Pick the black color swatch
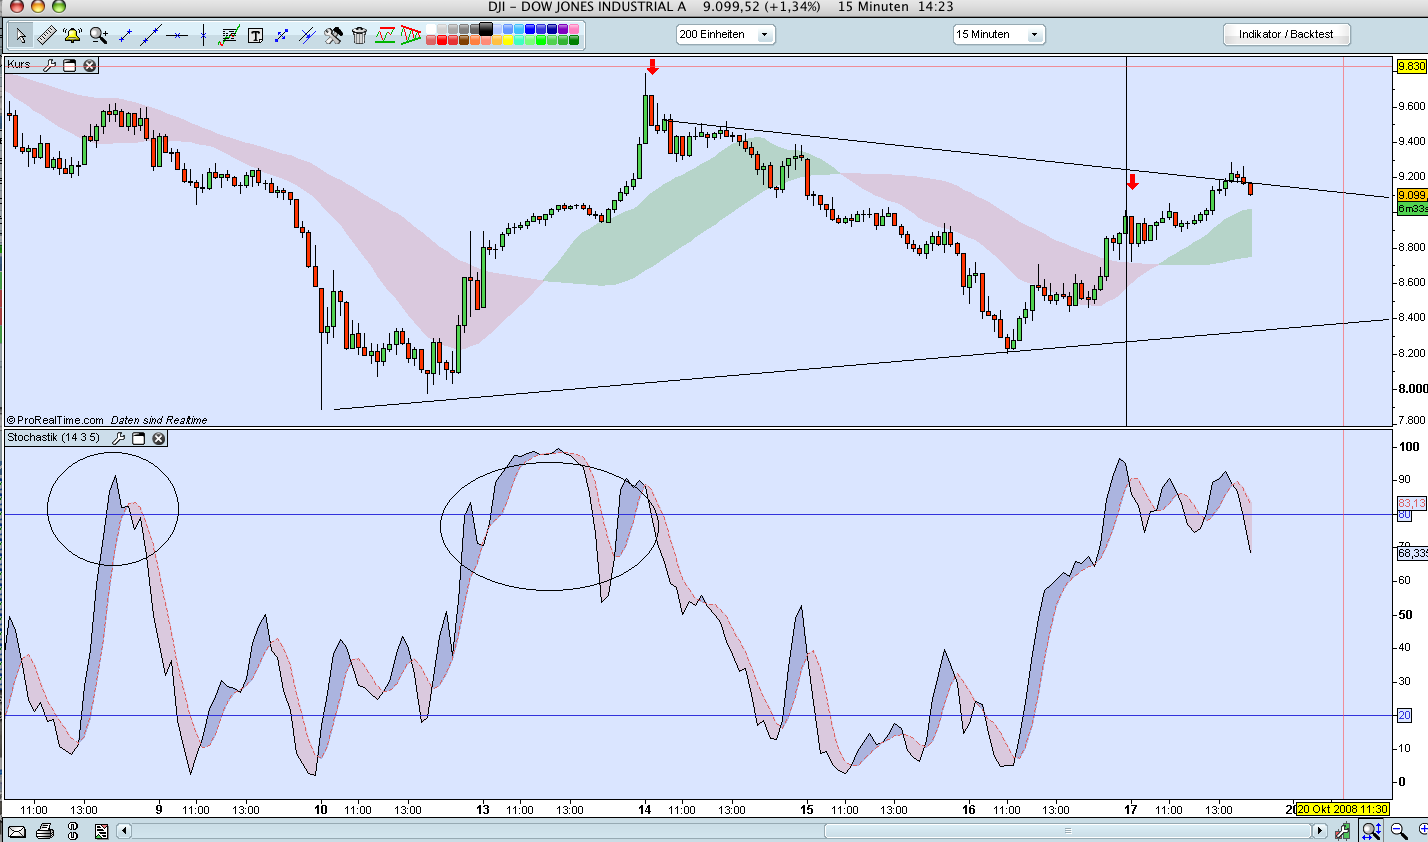1428x842 pixels. 486,30
